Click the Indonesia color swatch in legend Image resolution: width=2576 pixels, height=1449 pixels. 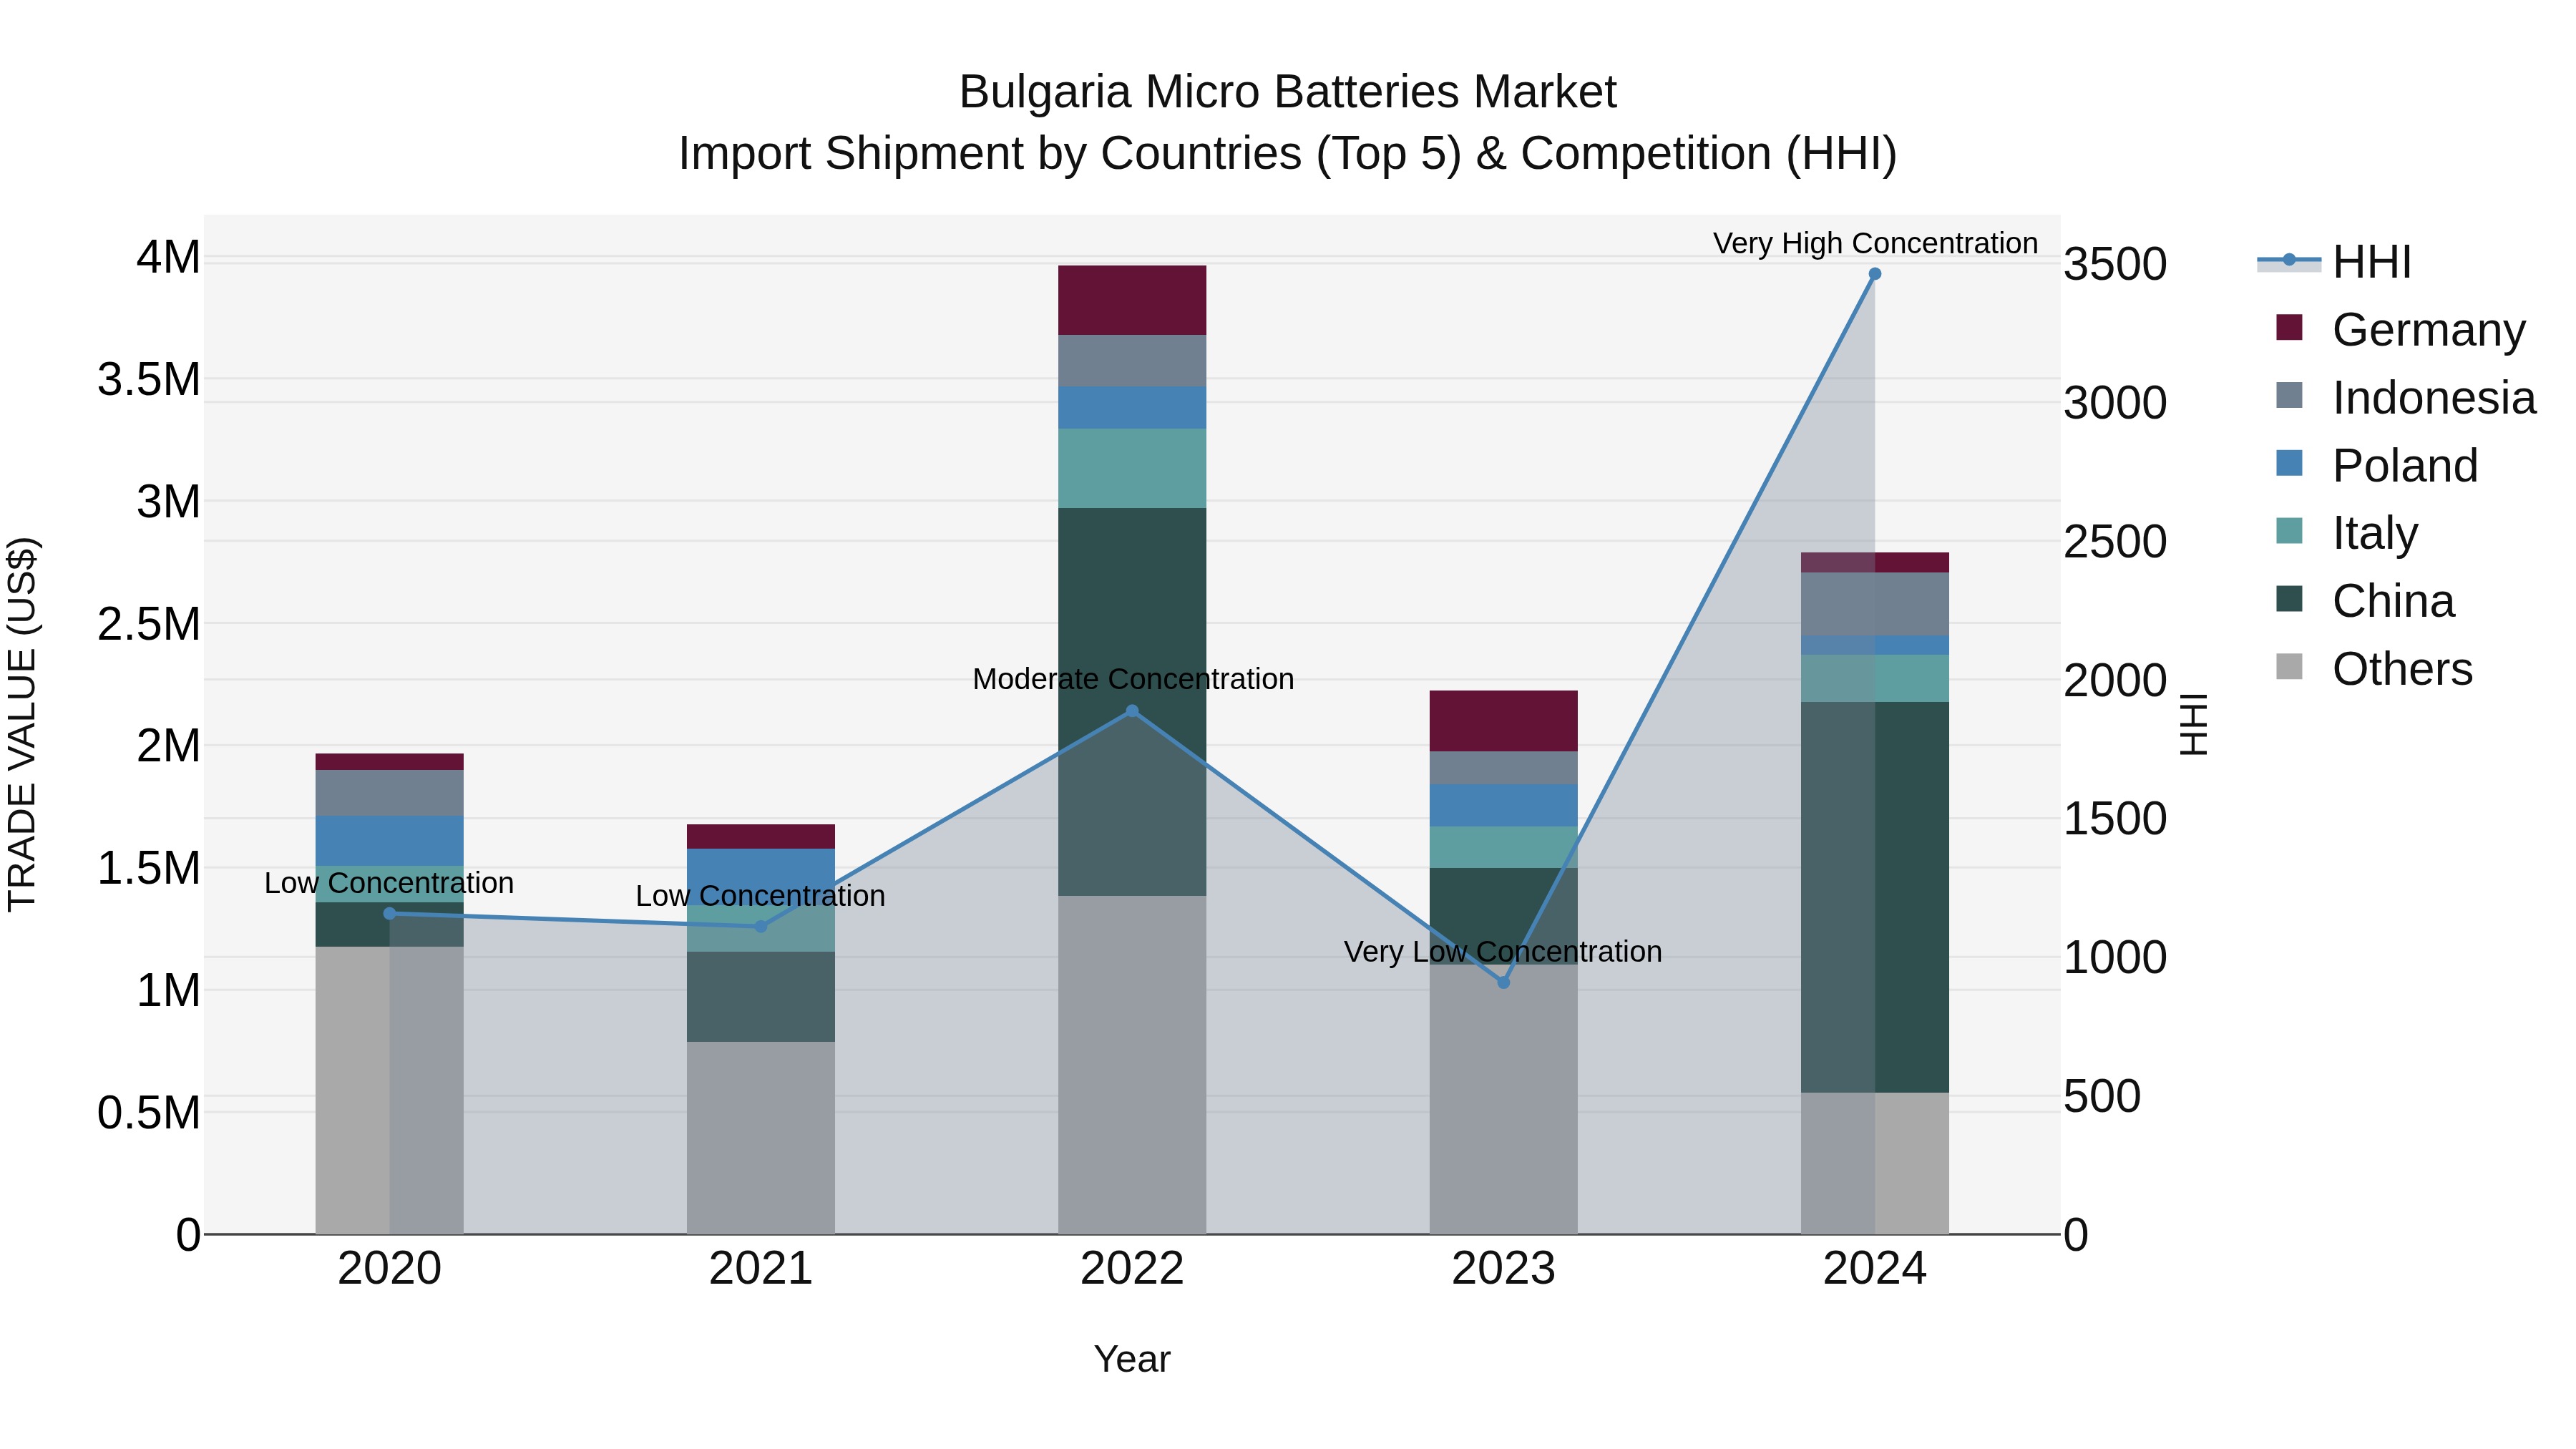click(2289, 395)
